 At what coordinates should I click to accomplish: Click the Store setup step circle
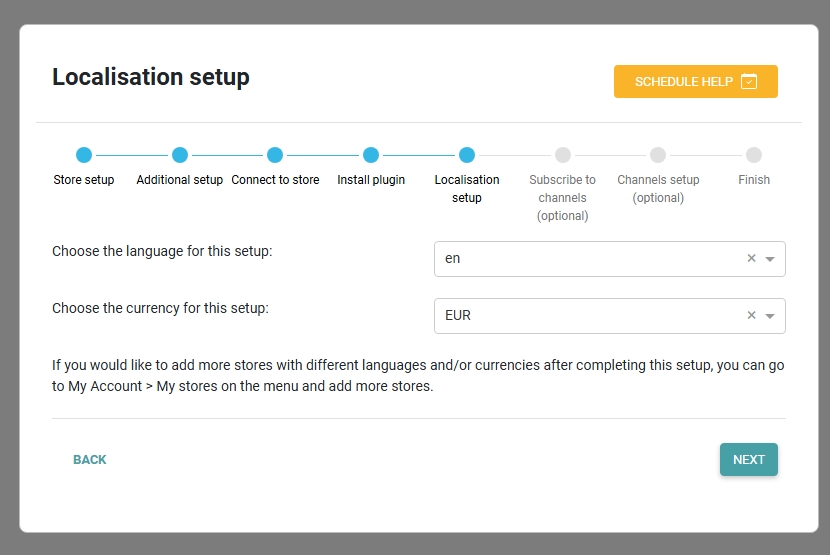tap(84, 155)
